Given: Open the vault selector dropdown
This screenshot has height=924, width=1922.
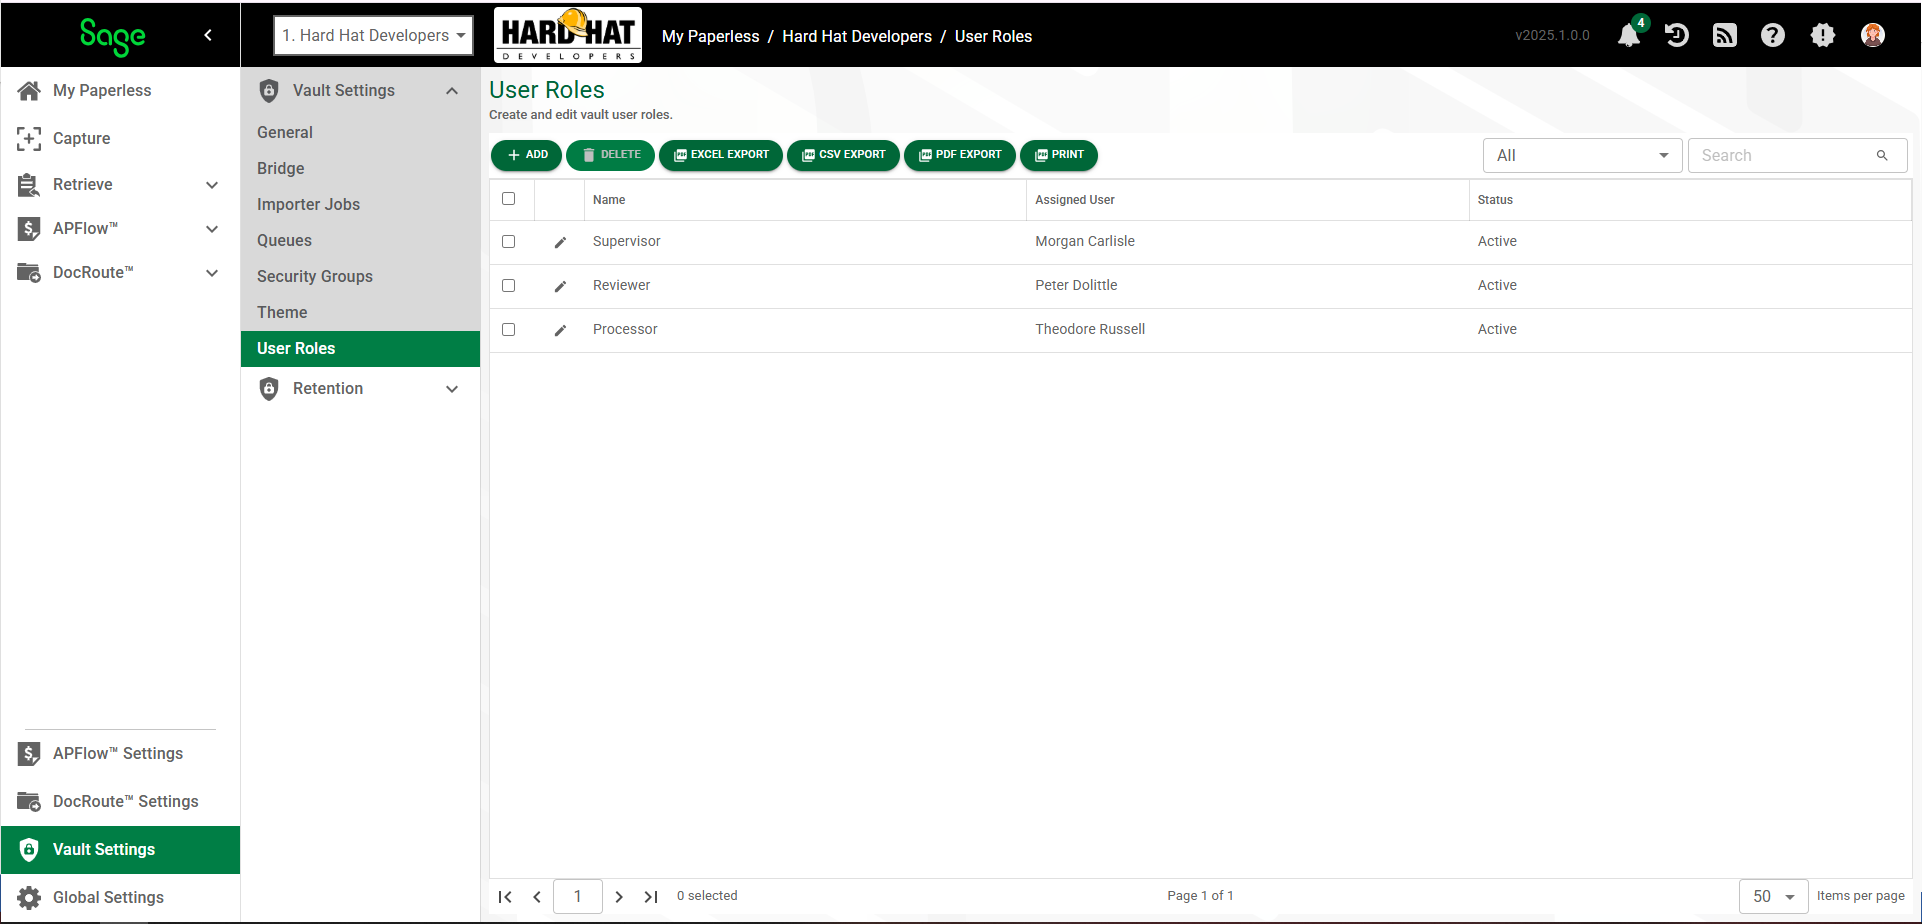Looking at the screenshot, I should [x=374, y=35].
